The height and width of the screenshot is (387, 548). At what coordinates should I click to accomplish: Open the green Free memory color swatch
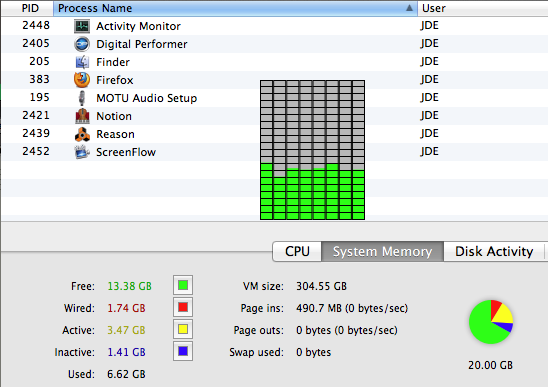pos(183,285)
